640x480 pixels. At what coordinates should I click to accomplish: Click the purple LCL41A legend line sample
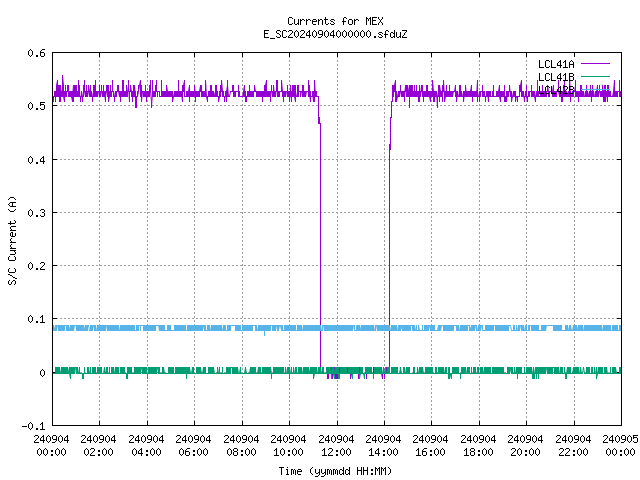coord(595,64)
